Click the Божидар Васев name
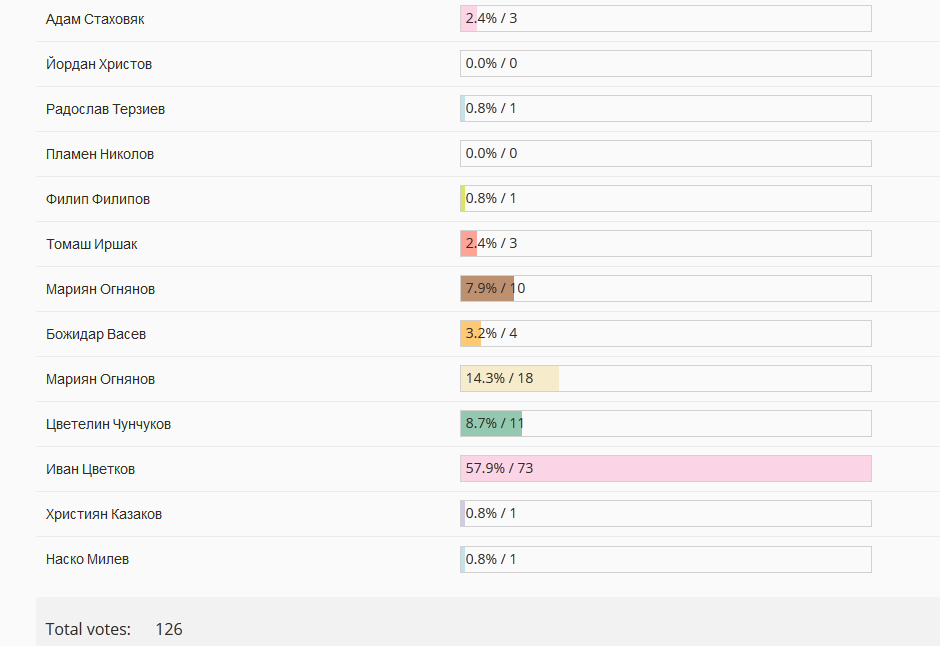The width and height of the screenshot is (940, 646). click(x=96, y=334)
